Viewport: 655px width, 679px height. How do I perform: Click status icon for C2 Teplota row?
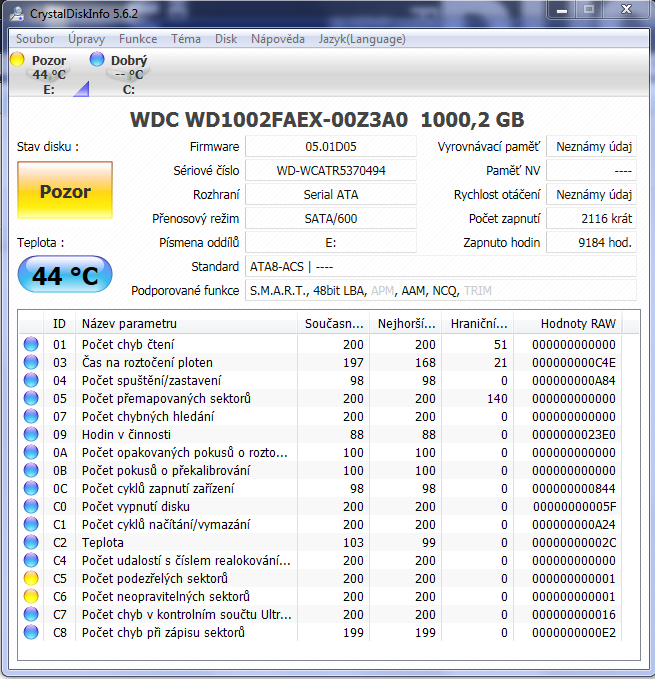(31, 542)
